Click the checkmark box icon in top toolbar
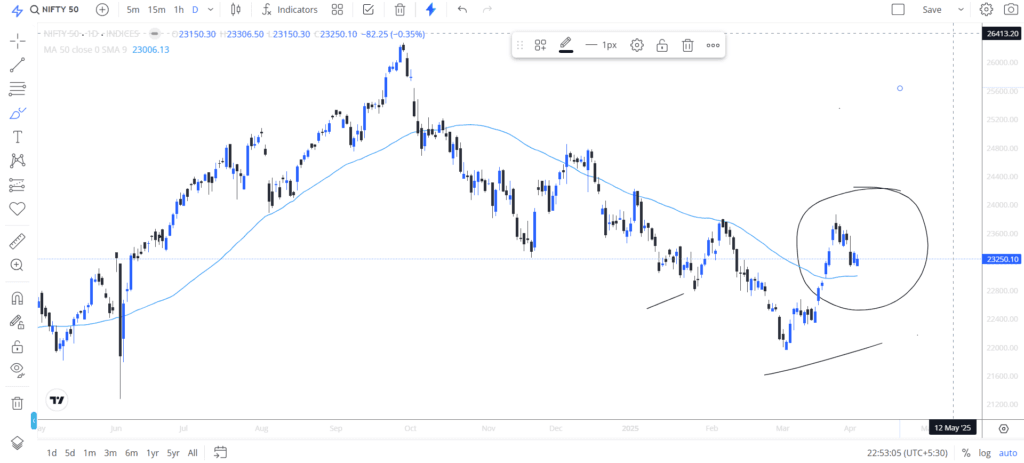The width and height of the screenshot is (1024, 463). [x=368, y=10]
